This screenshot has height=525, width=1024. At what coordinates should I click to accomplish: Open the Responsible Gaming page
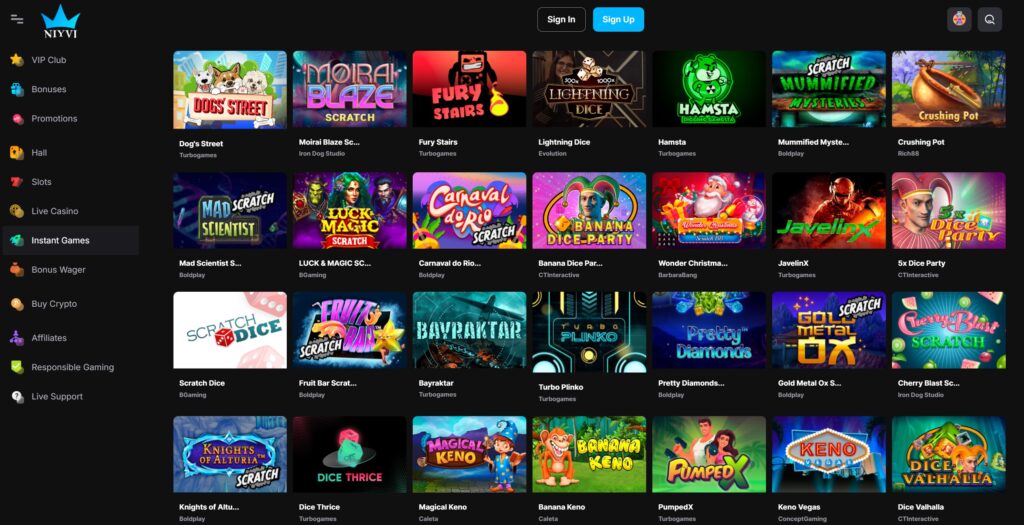point(71,367)
